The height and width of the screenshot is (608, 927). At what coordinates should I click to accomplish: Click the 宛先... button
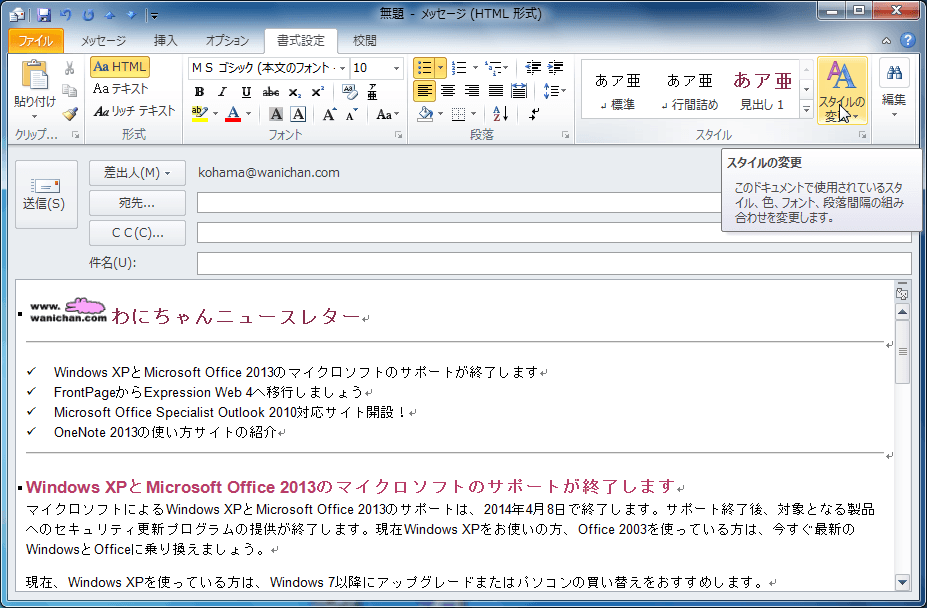point(137,203)
